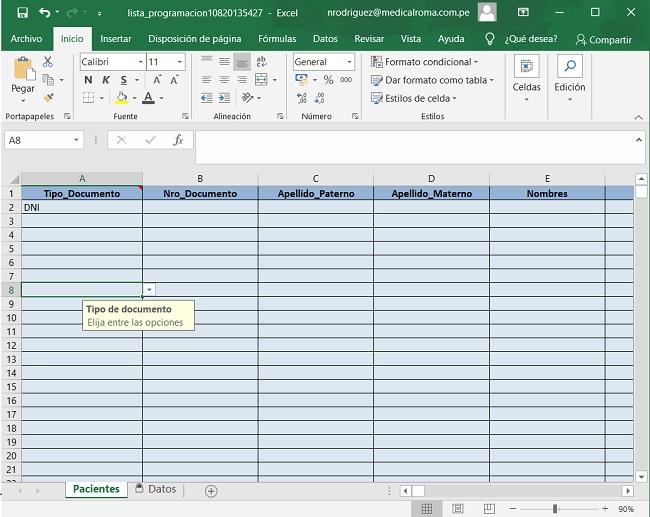The height and width of the screenshot is (517, 650).
Task: Decrease font size with the smaller A icon
Action: 174,80
